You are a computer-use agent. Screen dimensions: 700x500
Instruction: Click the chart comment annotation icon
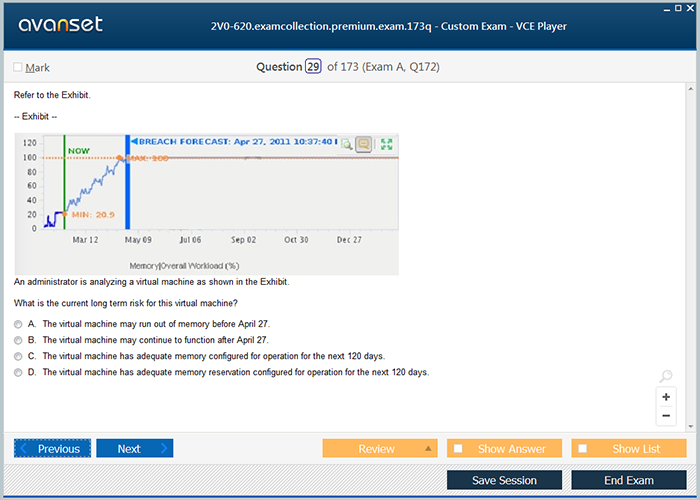click(x=364, y=144)
